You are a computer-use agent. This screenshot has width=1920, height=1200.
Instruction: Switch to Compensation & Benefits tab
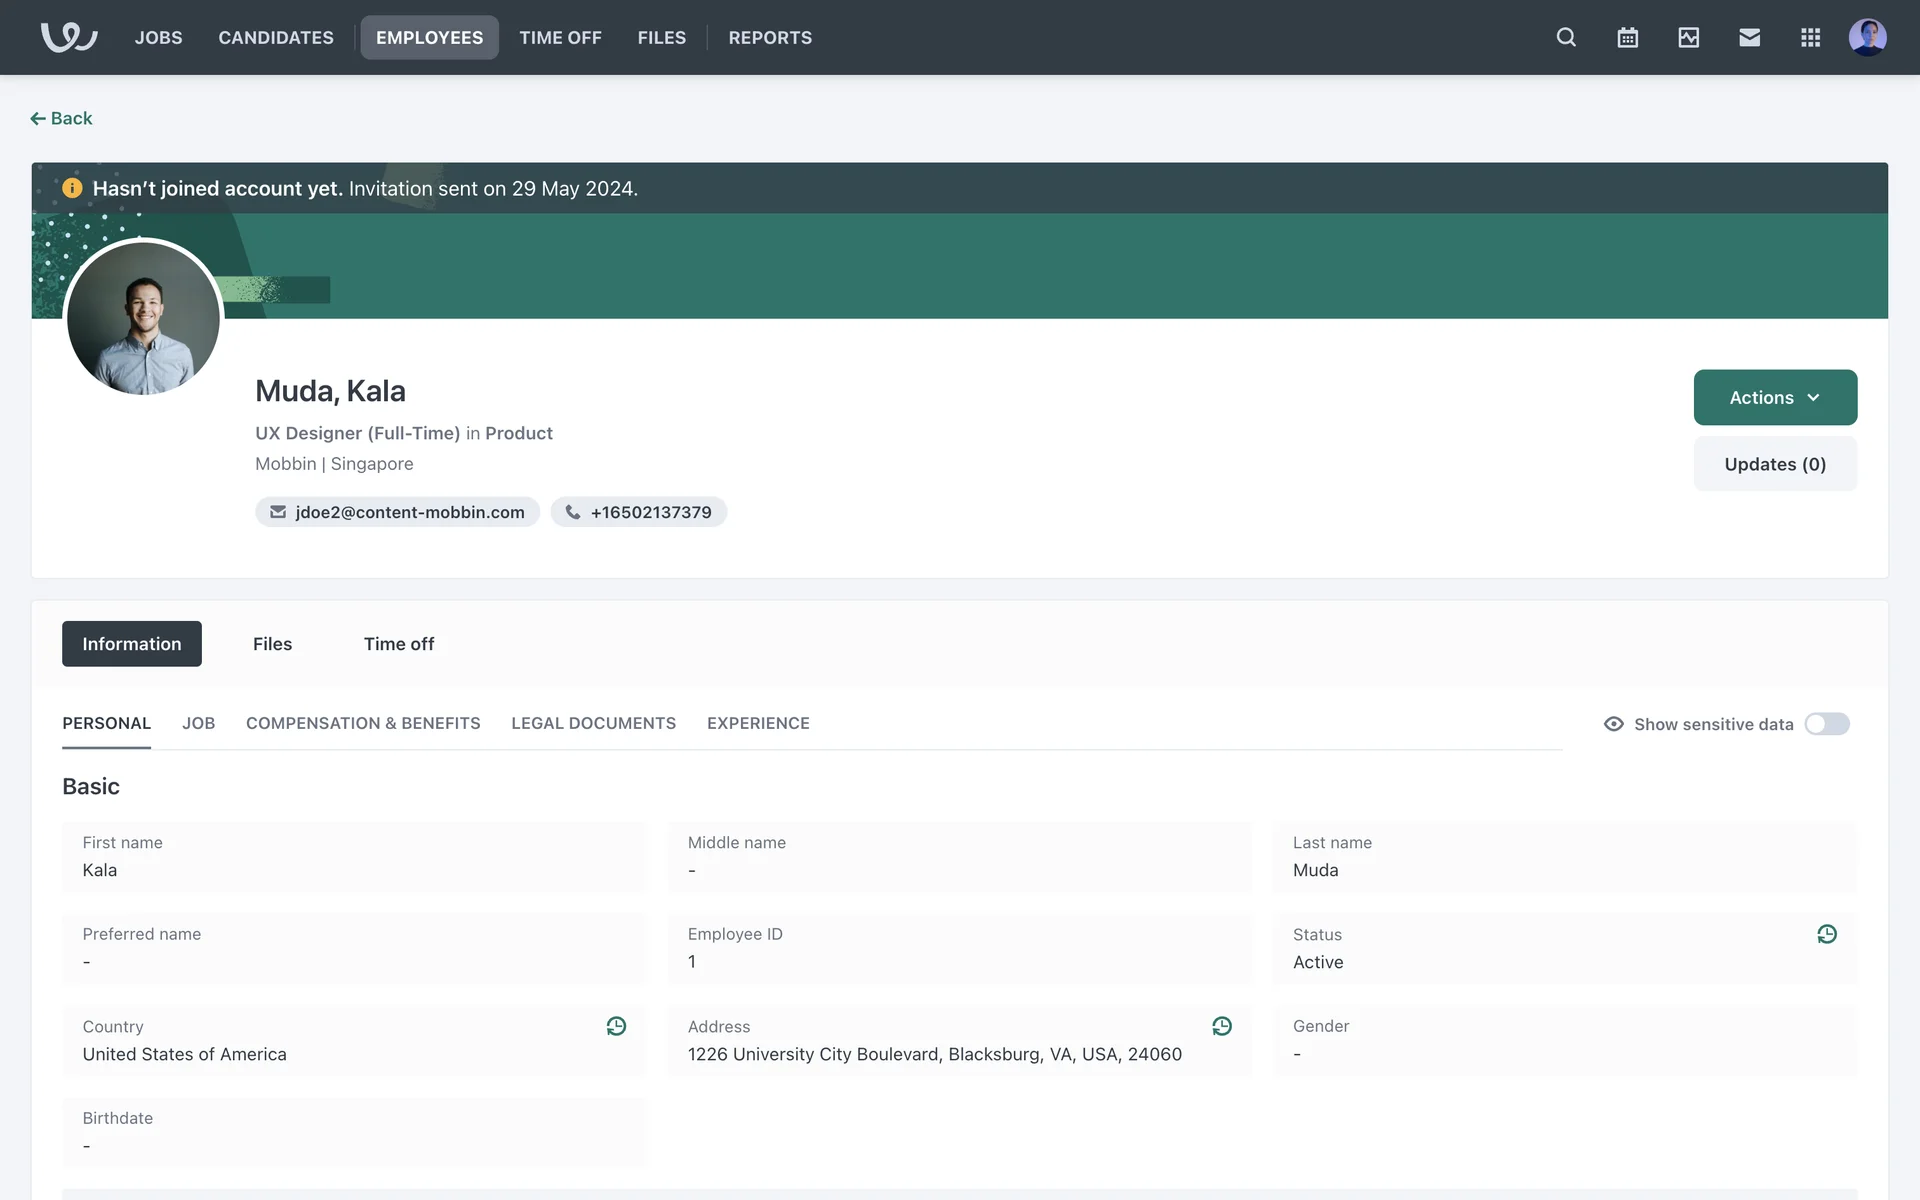[x=363, y=723]
